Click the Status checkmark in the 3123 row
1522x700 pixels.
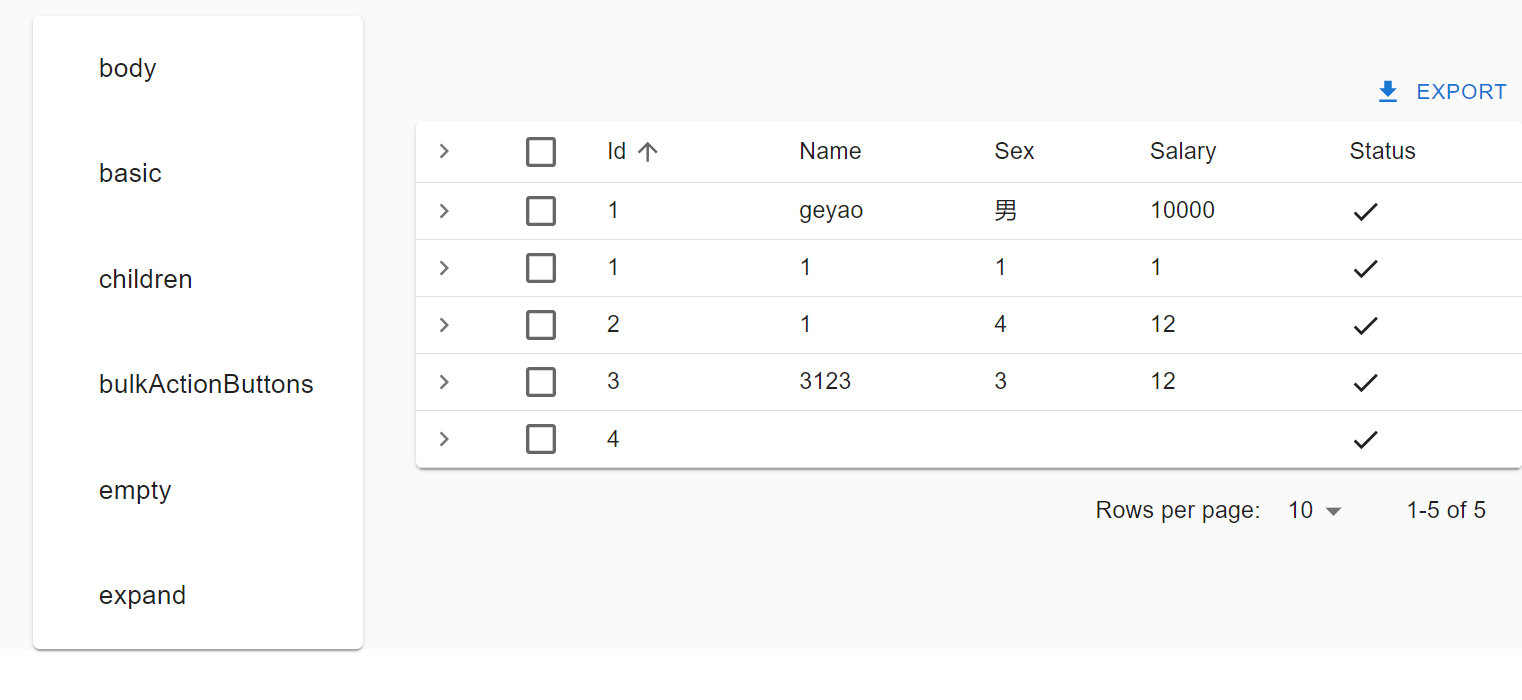point(1365,382)
